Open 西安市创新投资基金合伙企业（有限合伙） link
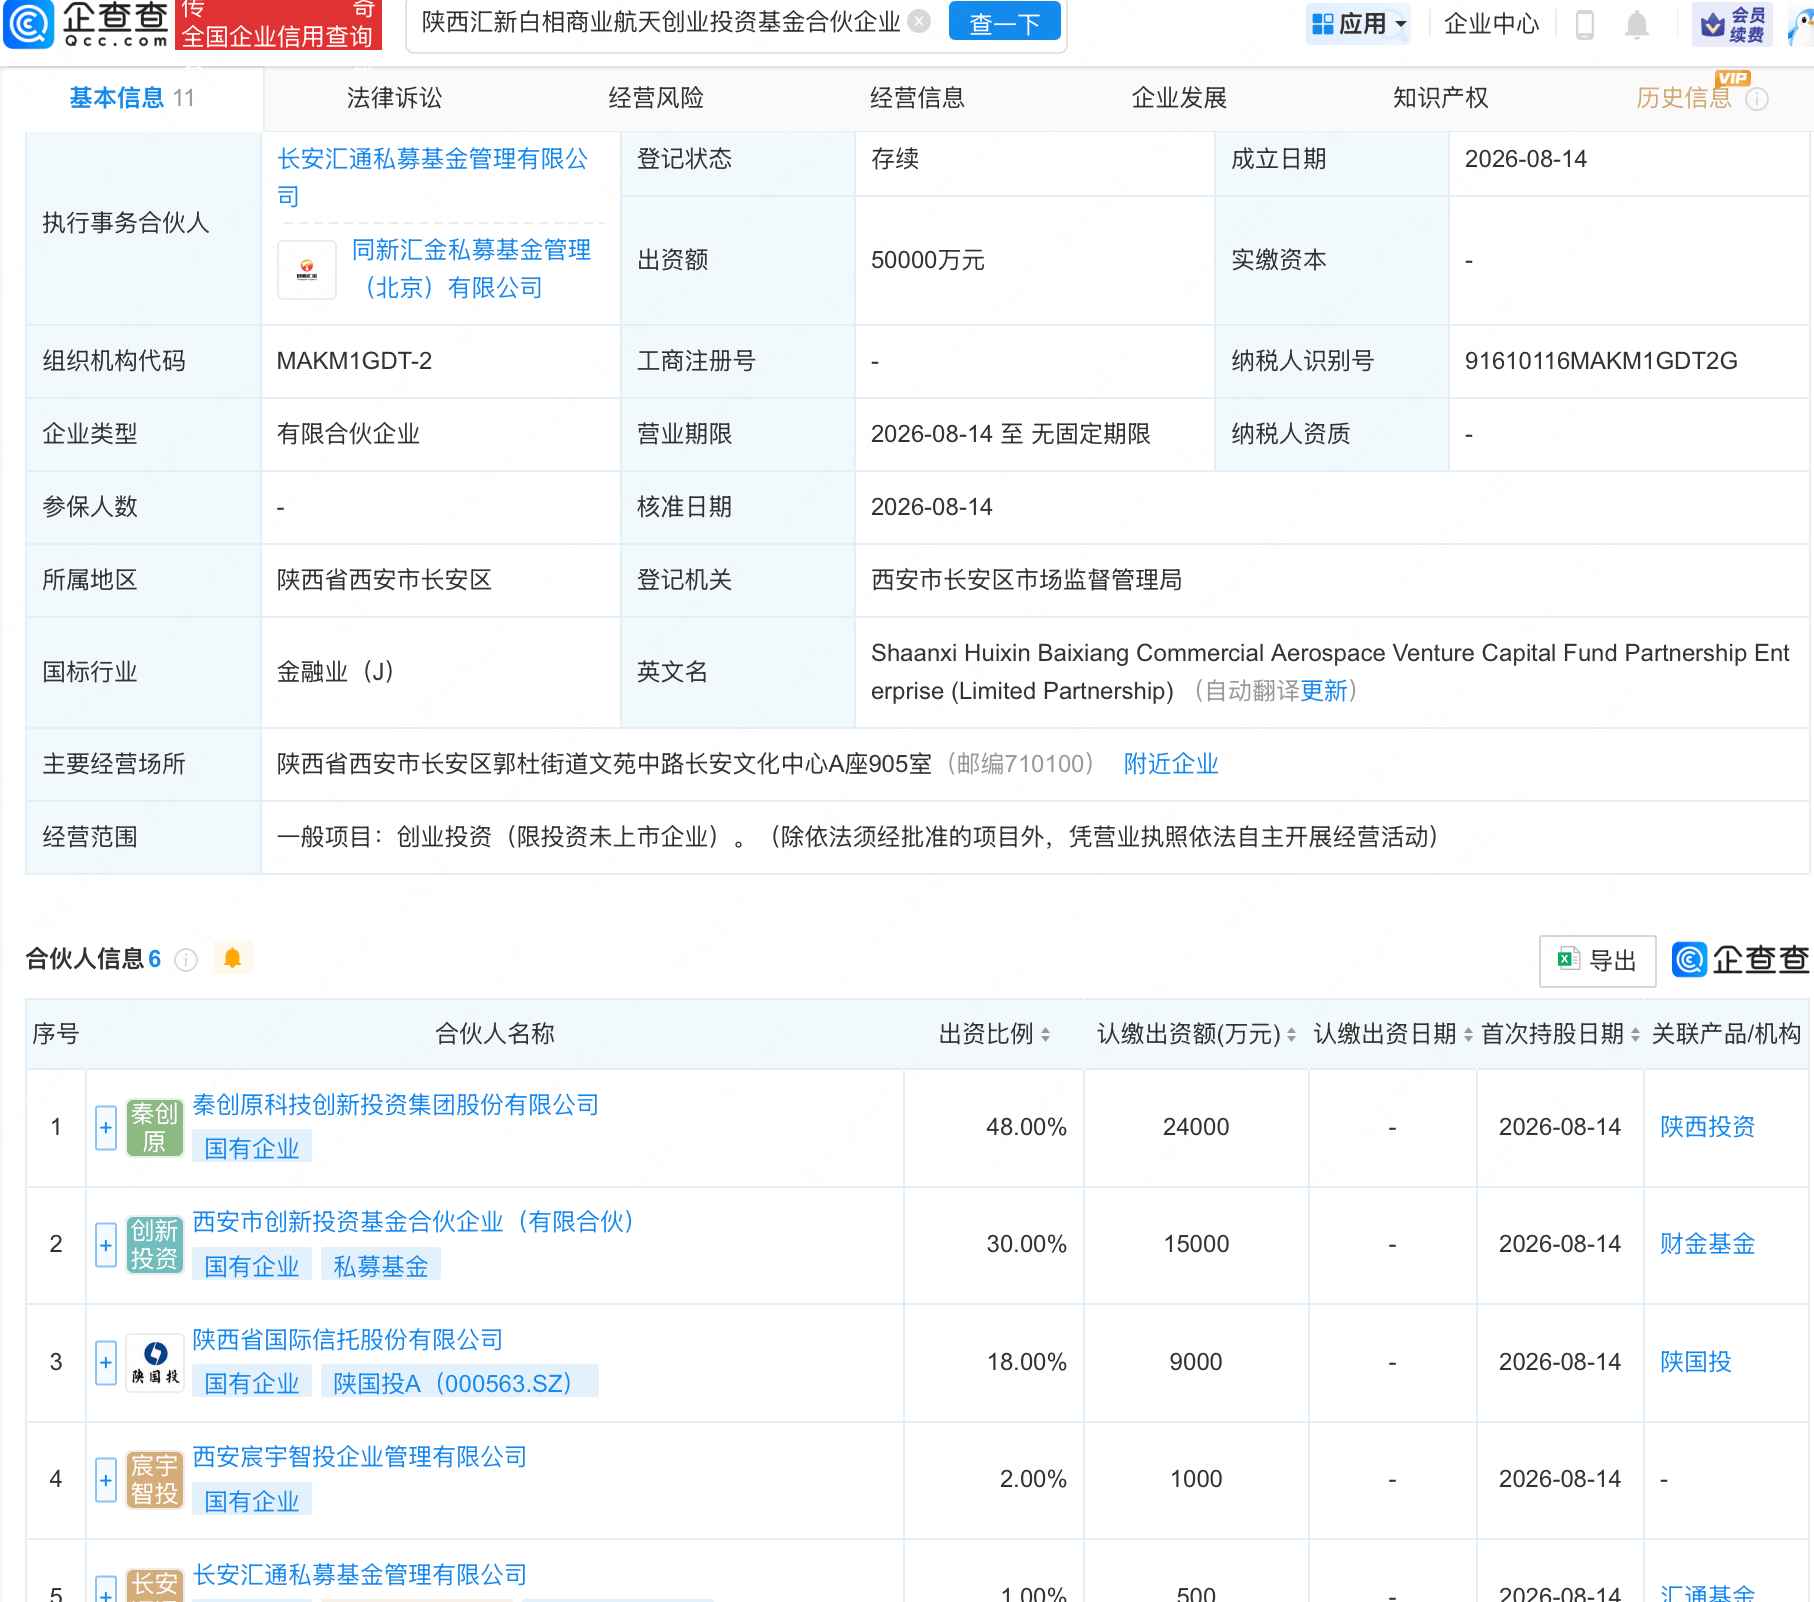Image resolution: width=1814 pixels, height=1602 pixels. (414, 1222)
